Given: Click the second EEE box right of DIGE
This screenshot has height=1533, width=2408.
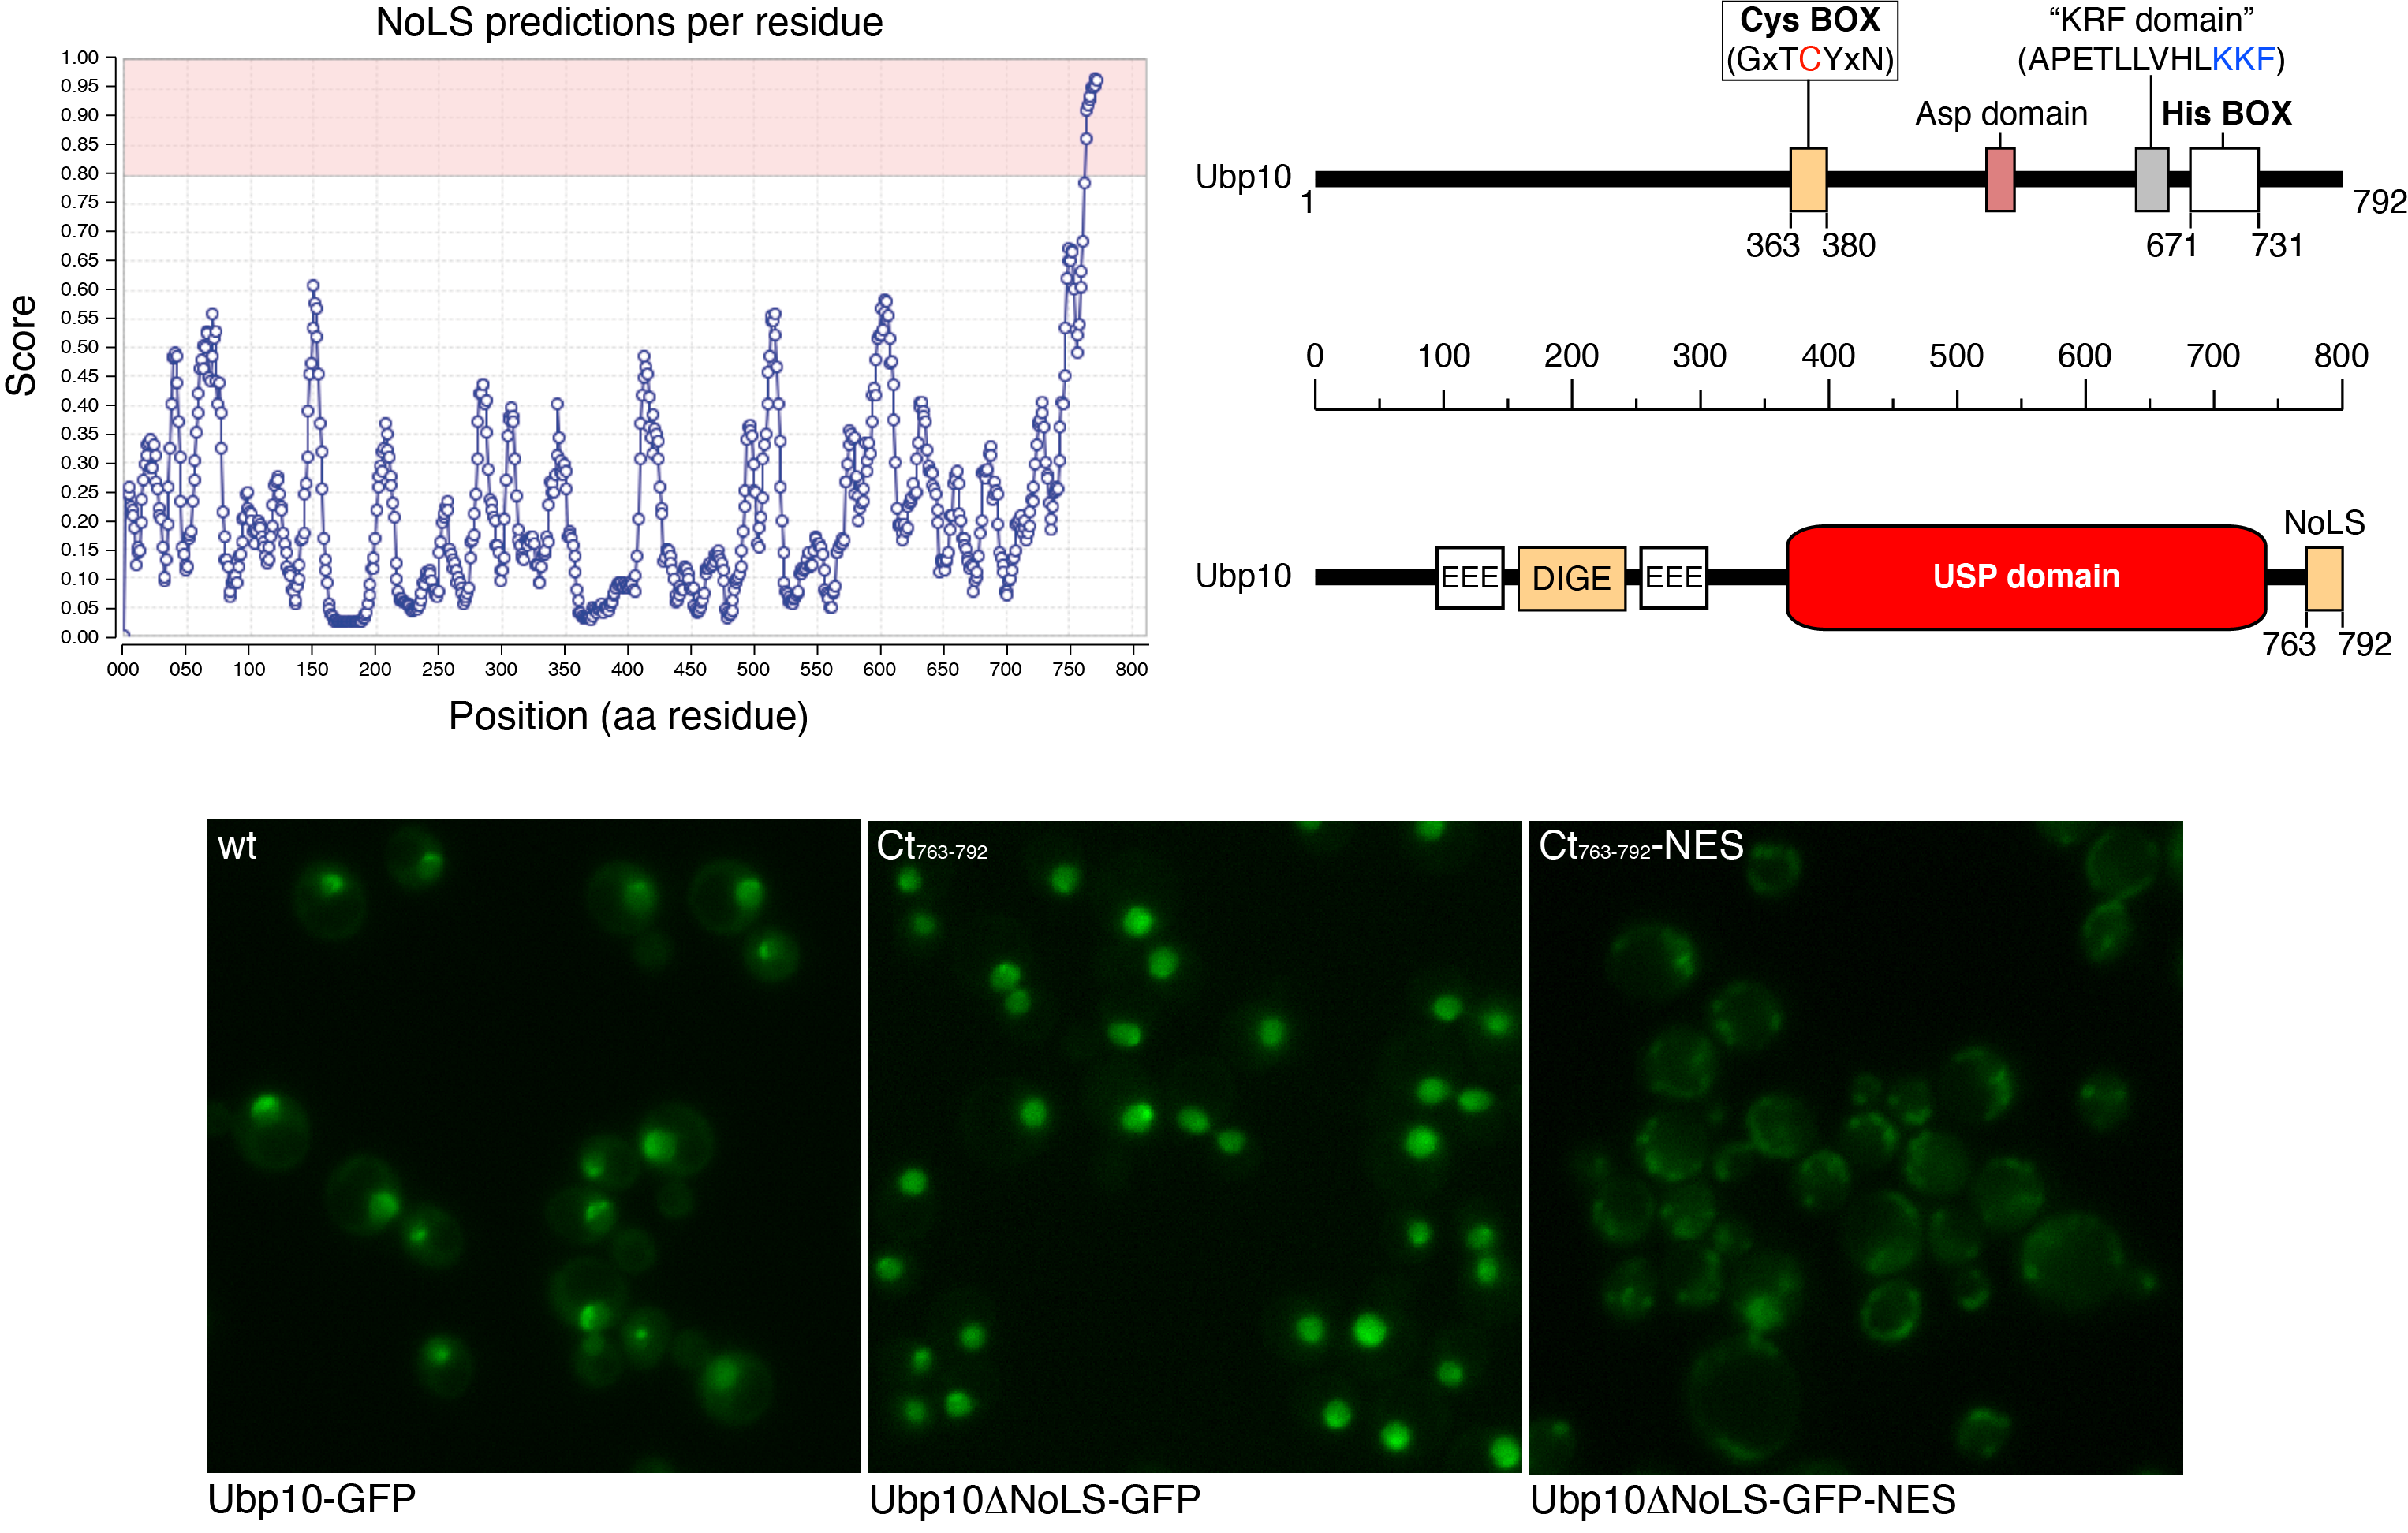Looking at the screenshot, I should point(1673,577).
